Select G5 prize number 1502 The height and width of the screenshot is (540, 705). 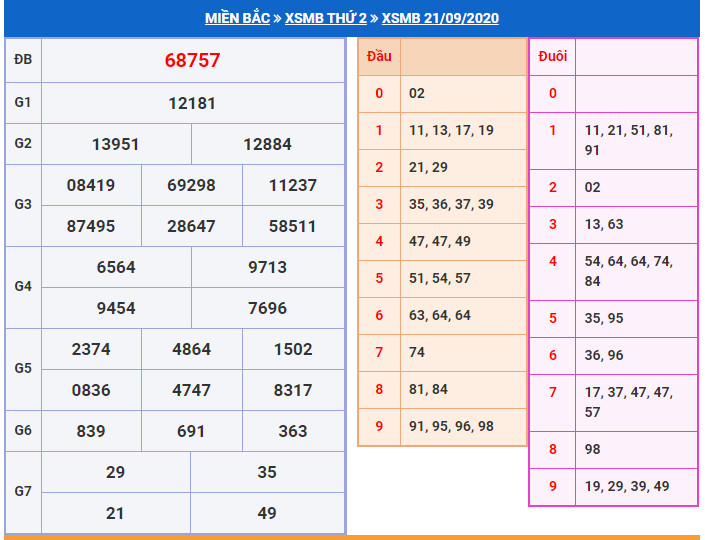click(x=293, y=349)
